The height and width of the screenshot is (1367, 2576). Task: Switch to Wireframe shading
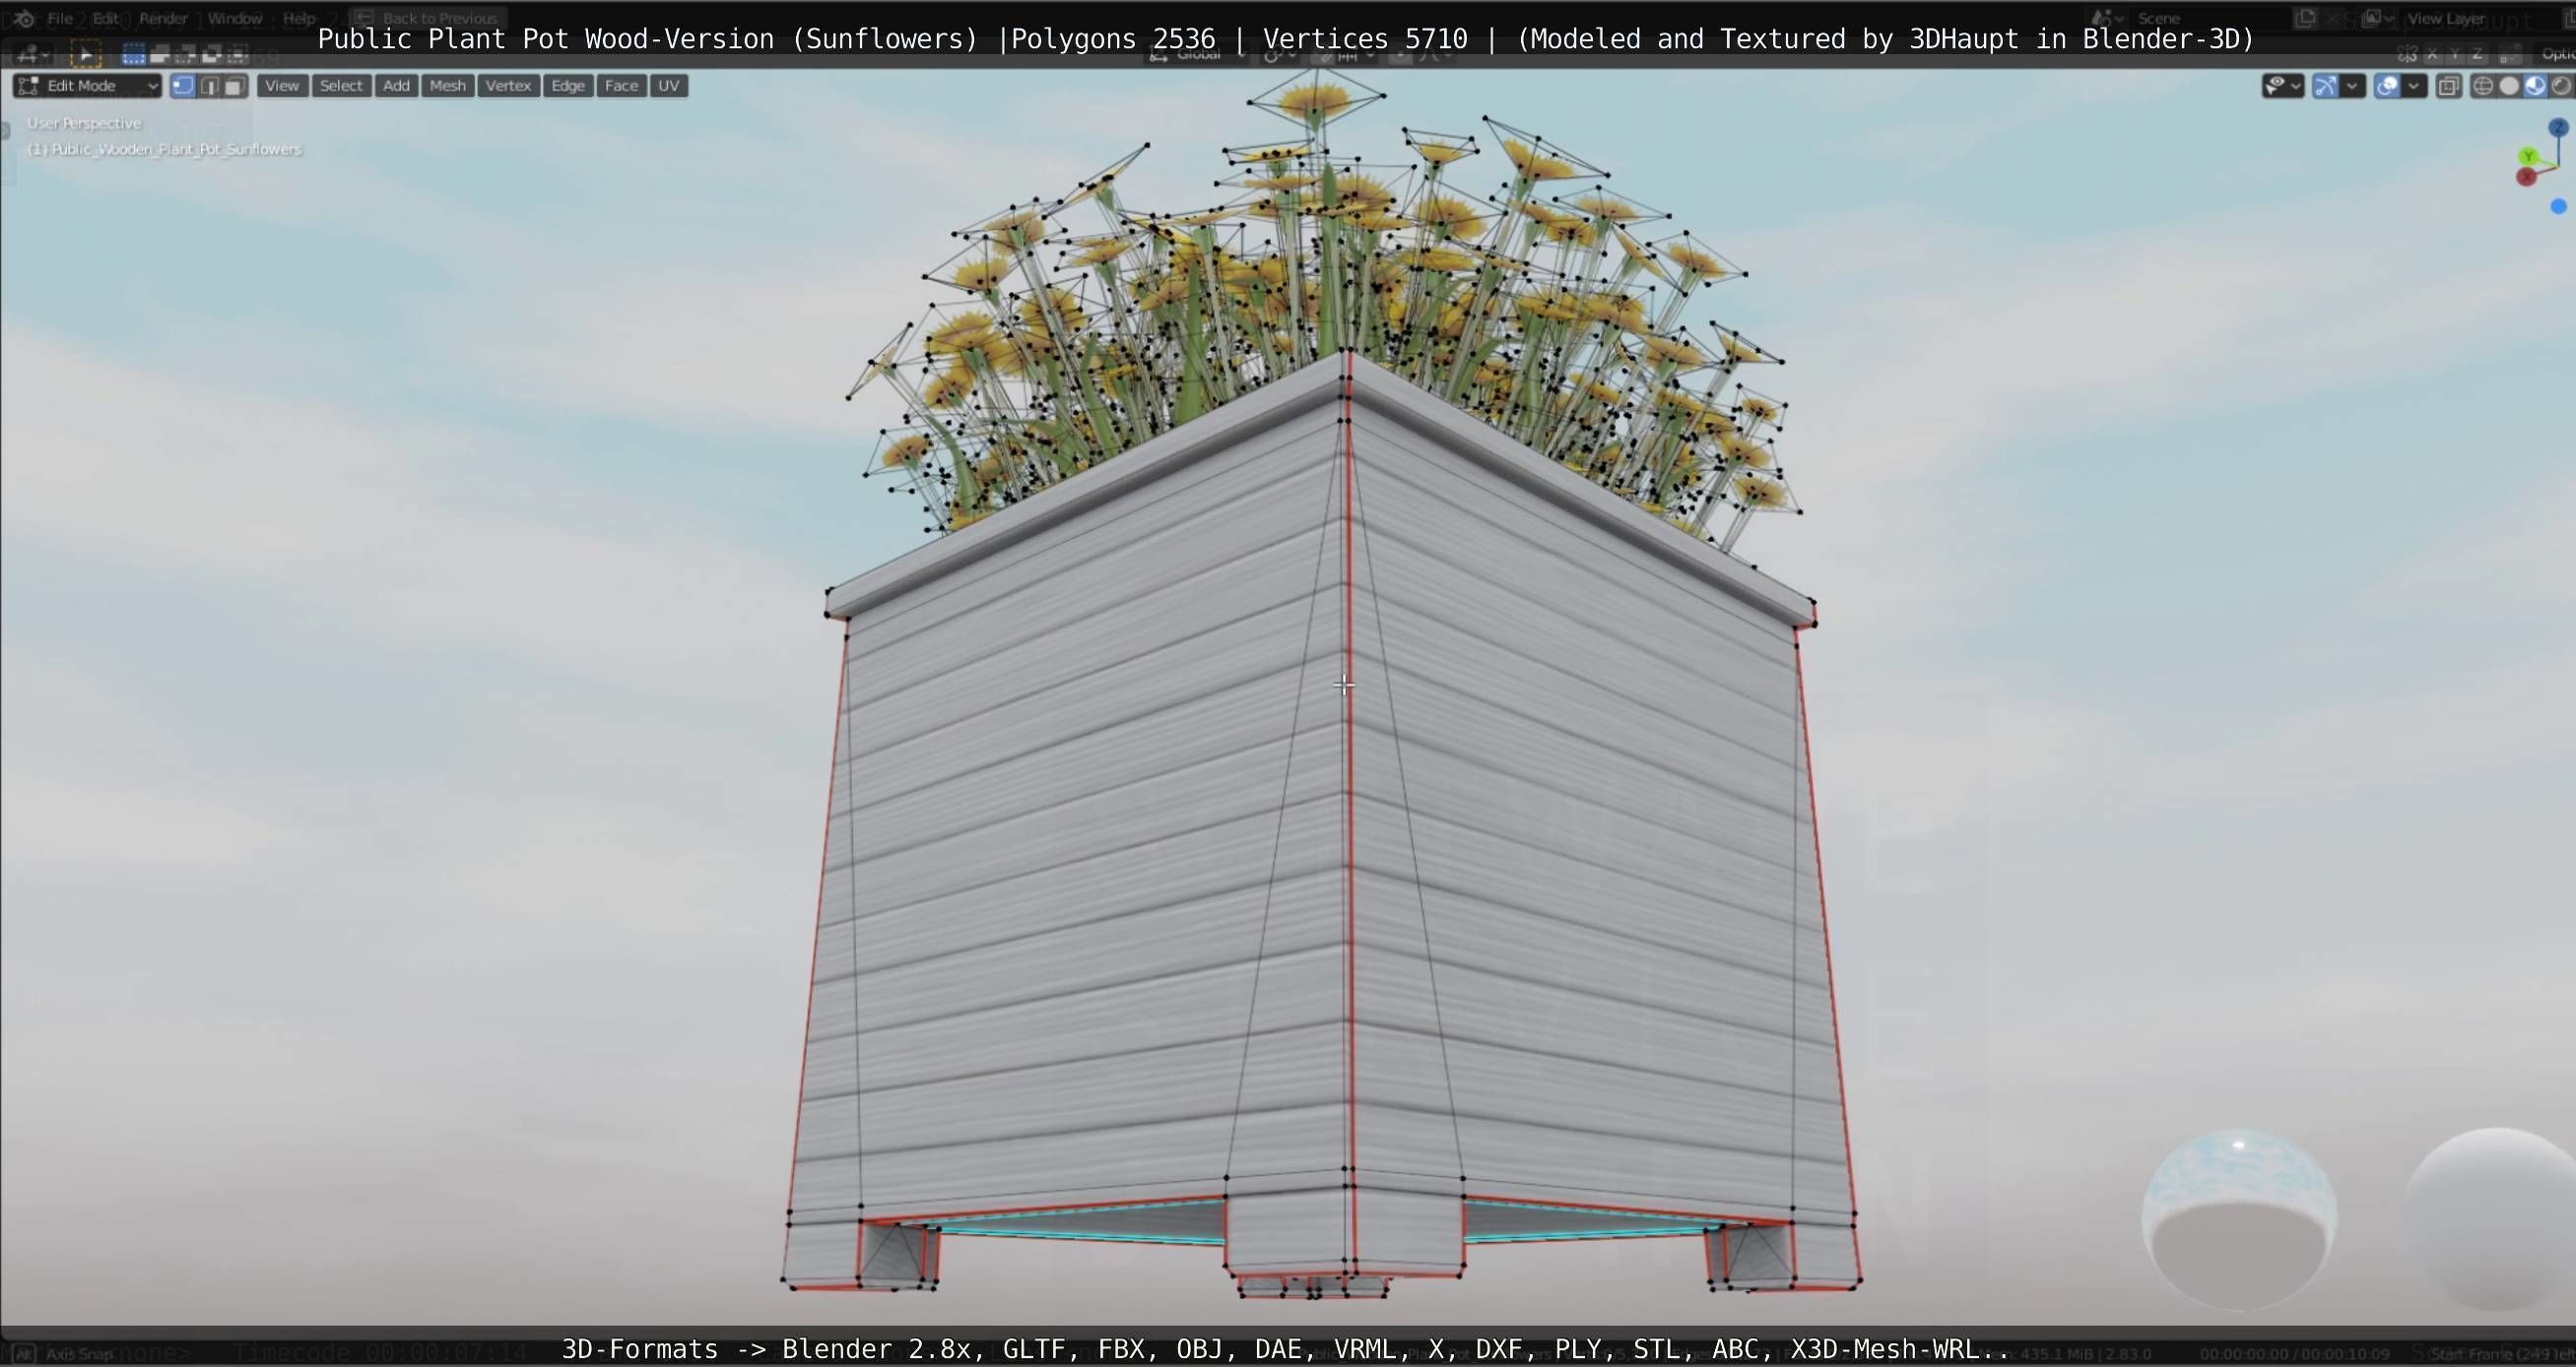[x=2483, y=86]
